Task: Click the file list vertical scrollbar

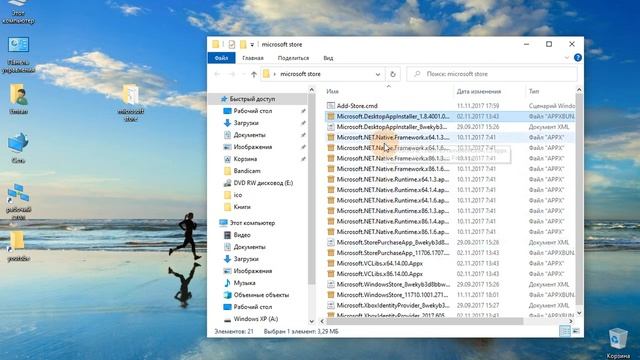Action: click(x=579, y=198)
